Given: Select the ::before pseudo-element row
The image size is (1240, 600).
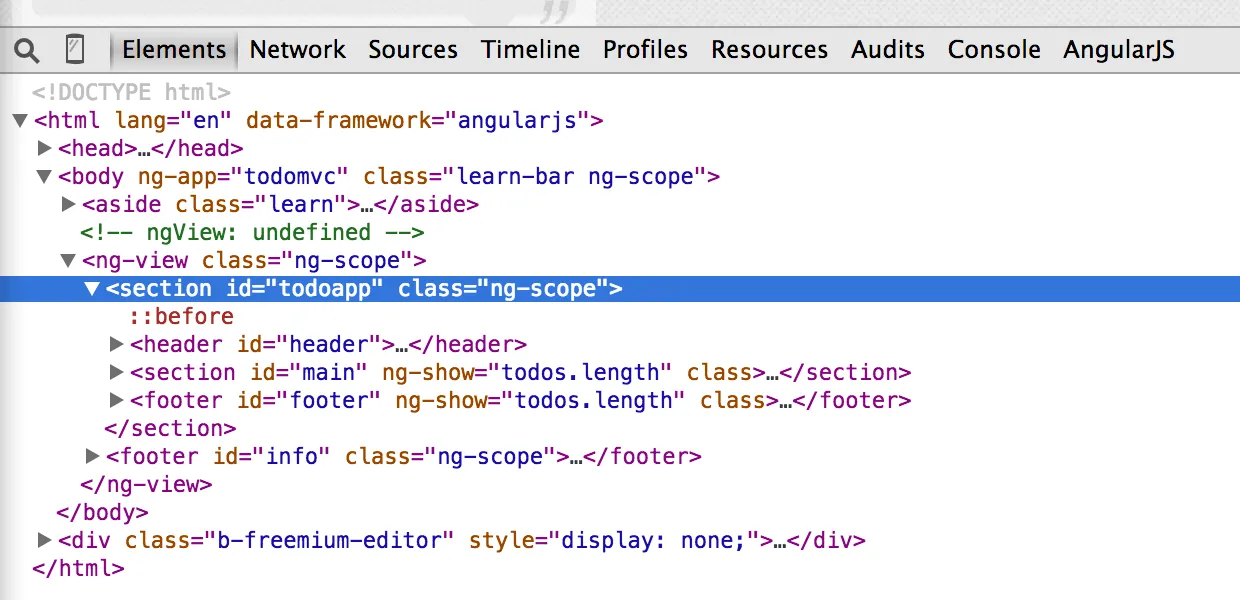Looking at the screenshot, I should (x=180, y=317).
